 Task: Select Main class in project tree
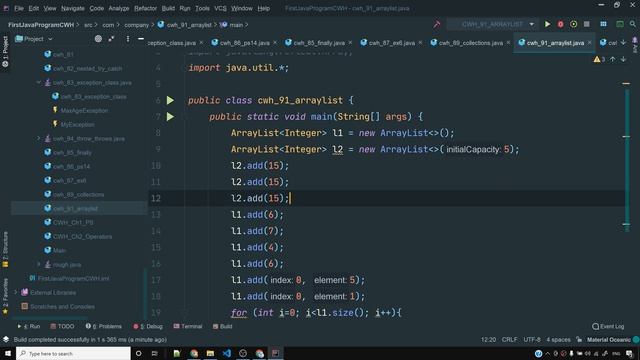59,251
